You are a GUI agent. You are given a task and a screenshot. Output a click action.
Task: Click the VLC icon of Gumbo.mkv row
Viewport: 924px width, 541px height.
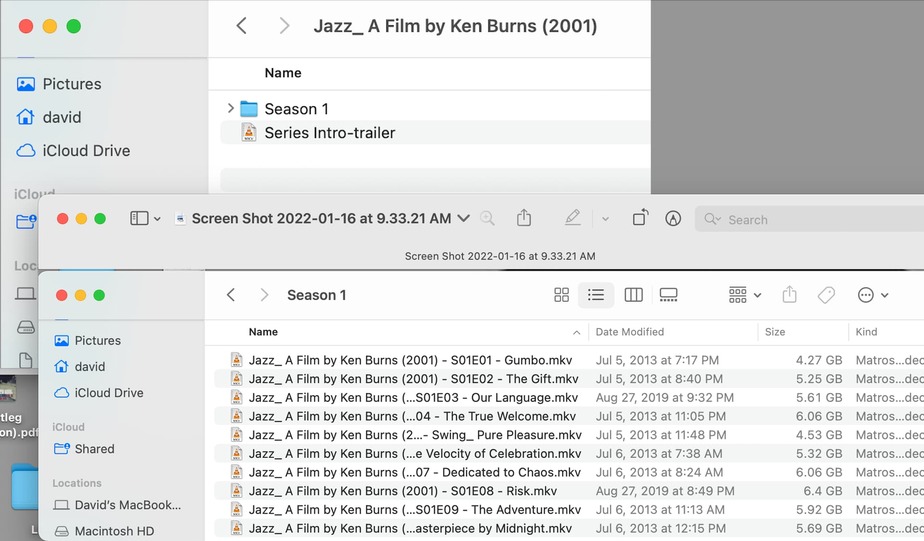pyautogui.click(x=236, y=359)
